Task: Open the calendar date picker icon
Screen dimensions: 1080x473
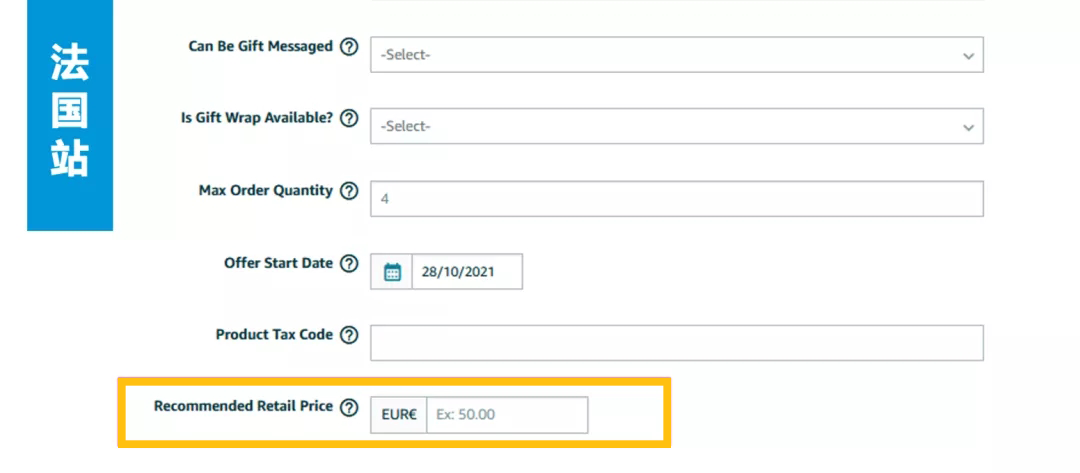Action: click(392, 271)
